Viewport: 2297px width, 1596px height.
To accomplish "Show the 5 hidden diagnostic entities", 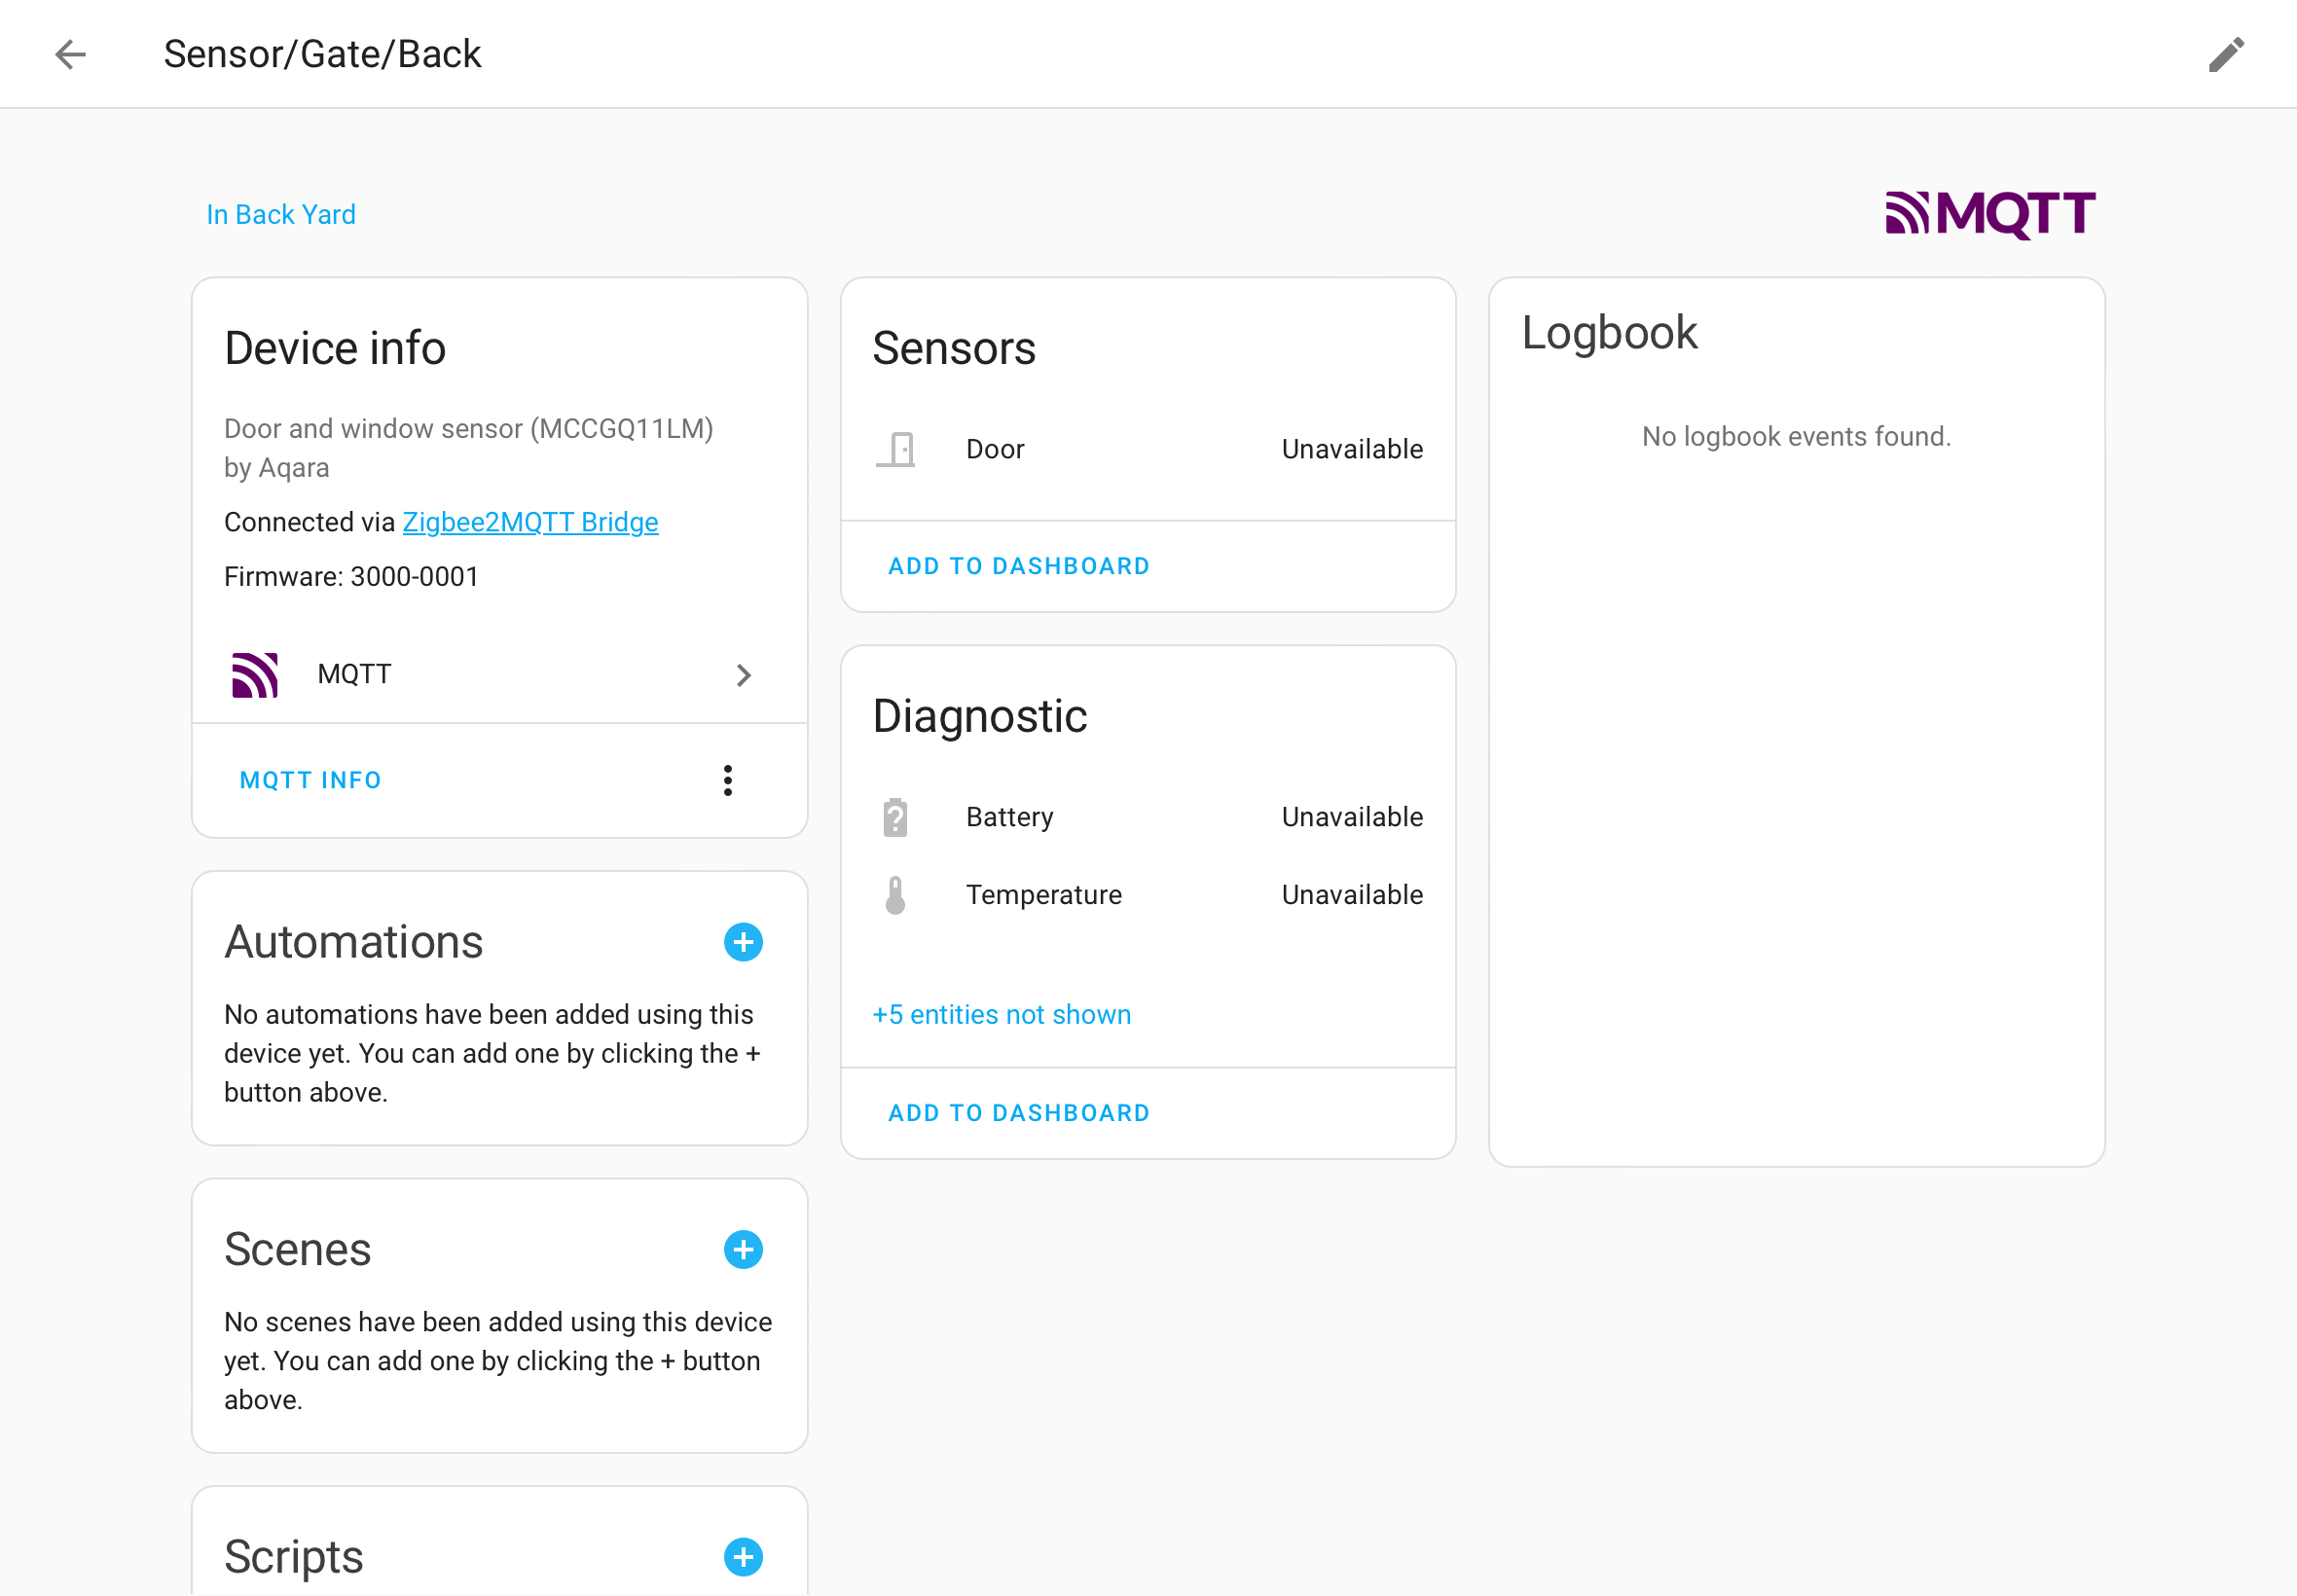I will [x=1001, y=1014].
